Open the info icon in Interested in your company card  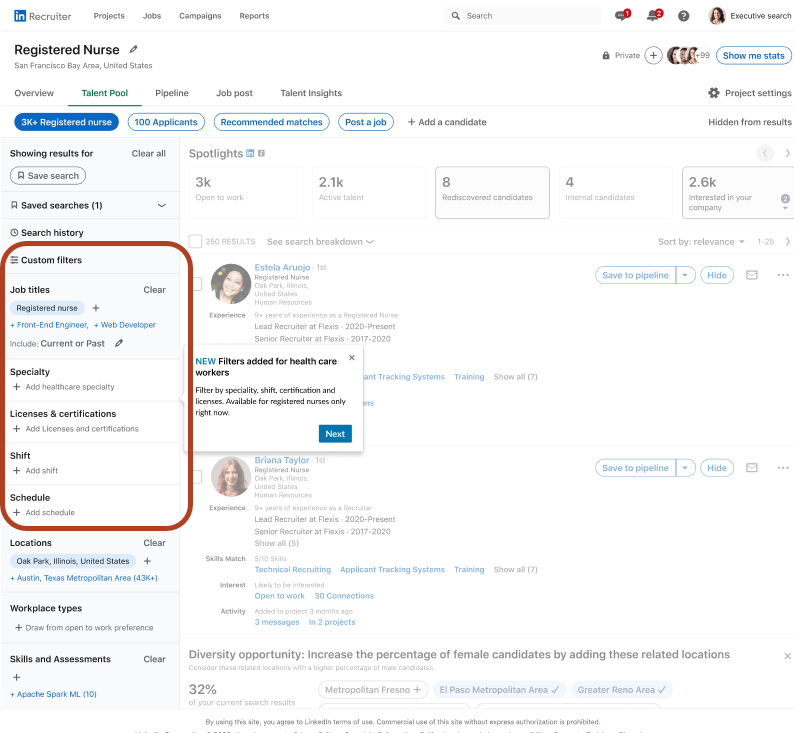785,198
